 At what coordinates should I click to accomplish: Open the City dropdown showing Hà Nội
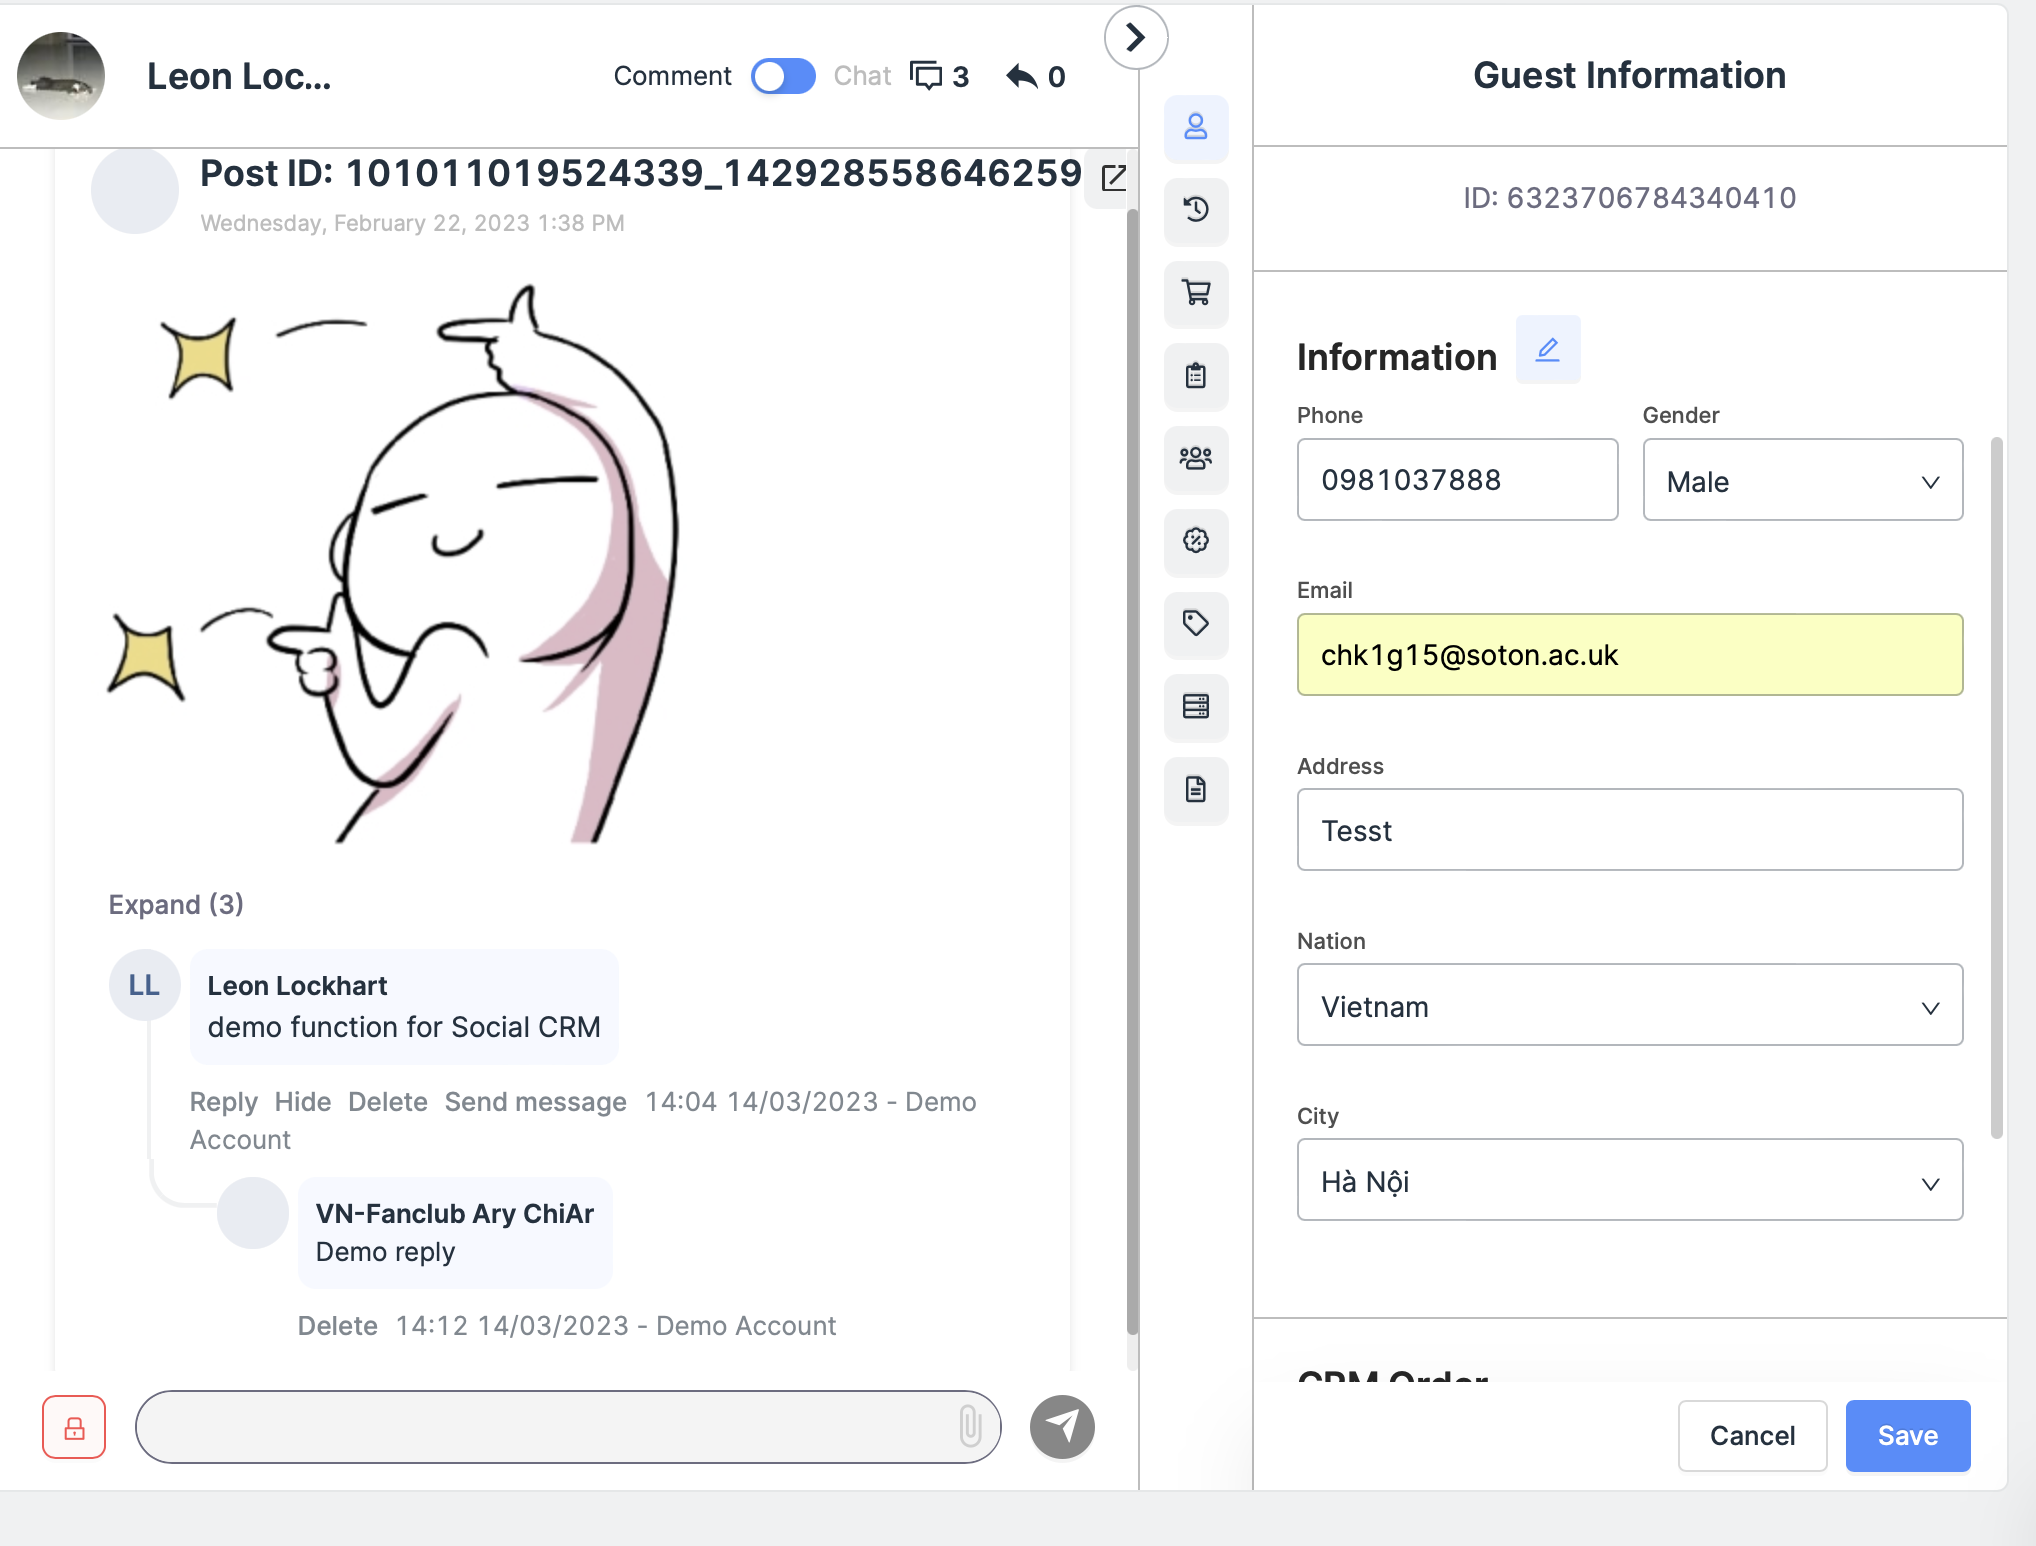(1629, 1181)
